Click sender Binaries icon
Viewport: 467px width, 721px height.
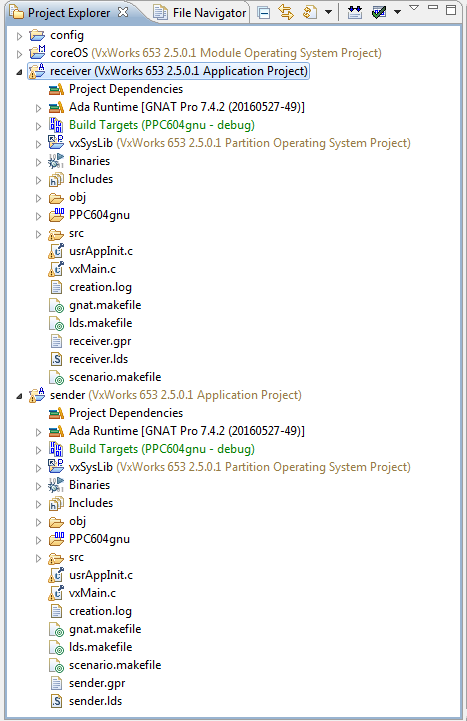(56, 485)
